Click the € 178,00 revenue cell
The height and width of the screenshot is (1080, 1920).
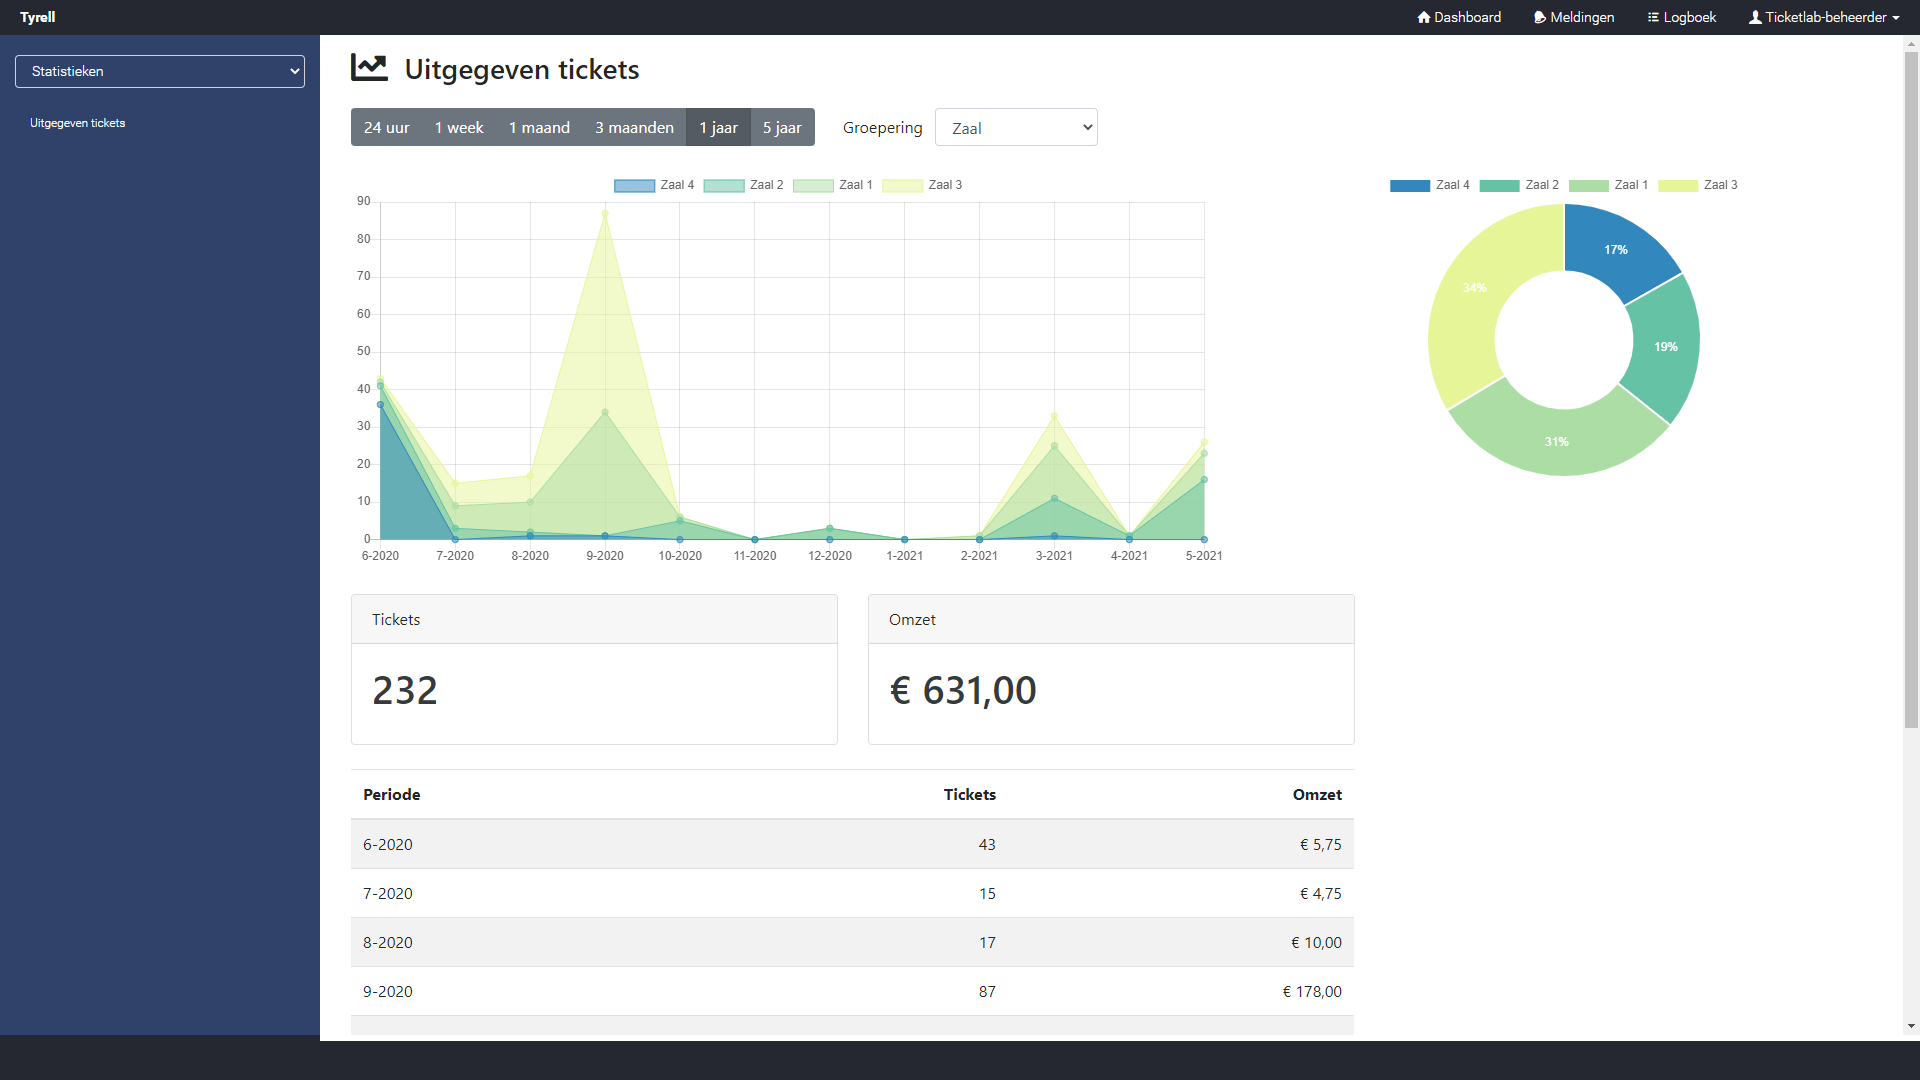(1312, 991)
